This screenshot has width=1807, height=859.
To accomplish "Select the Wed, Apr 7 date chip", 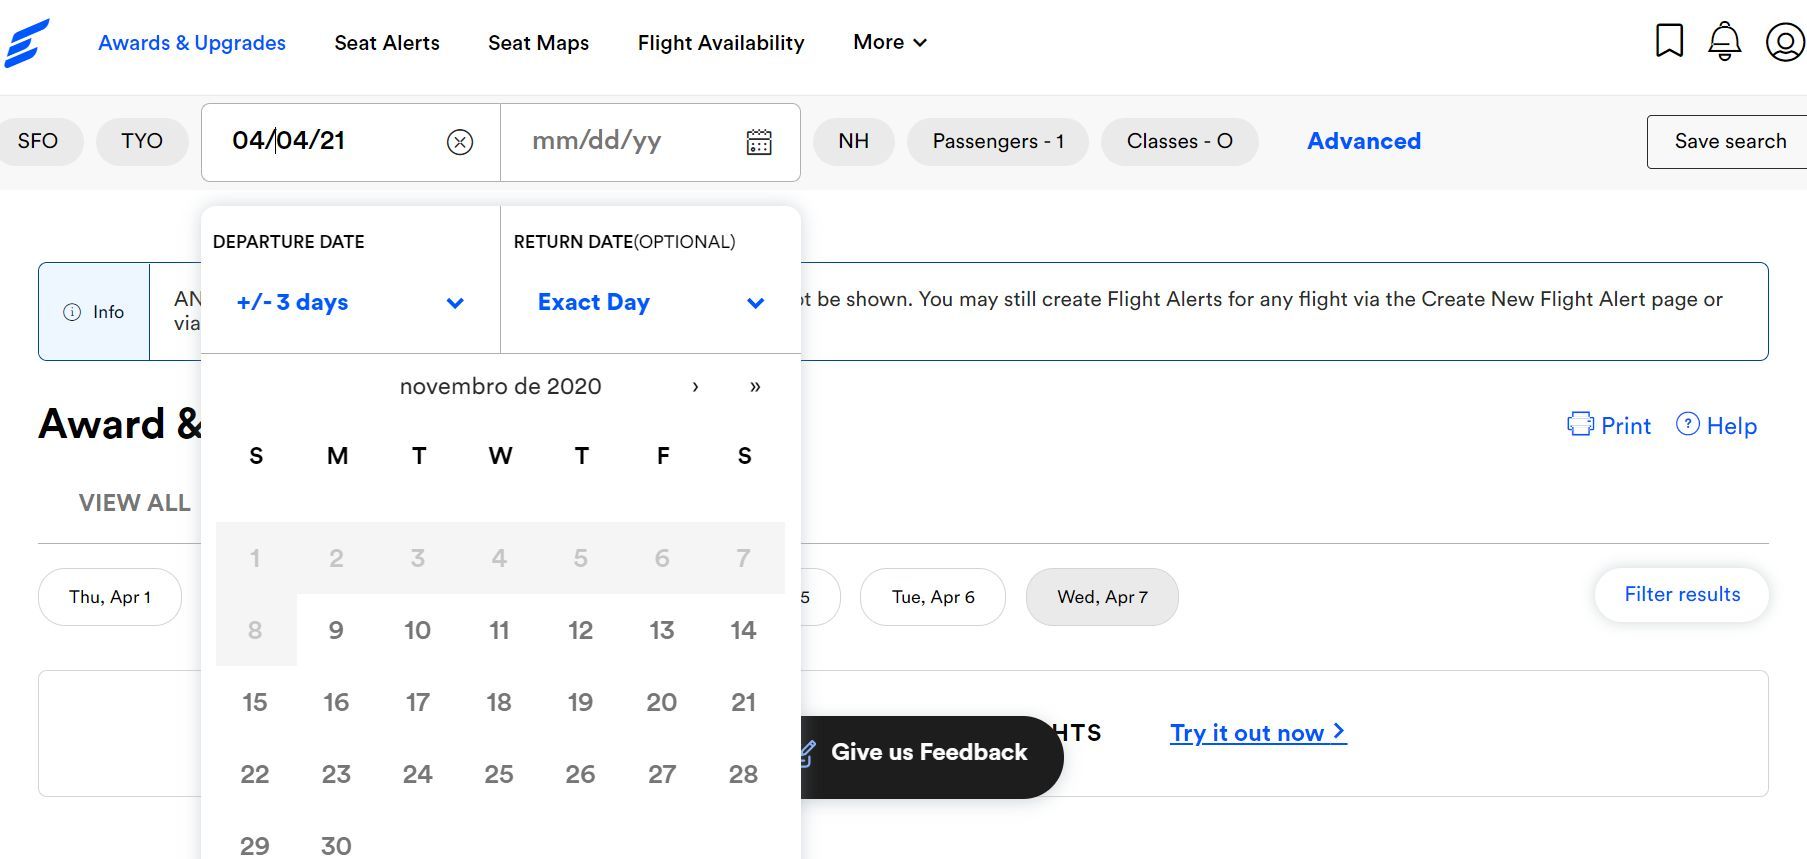I will (1102, 597).
